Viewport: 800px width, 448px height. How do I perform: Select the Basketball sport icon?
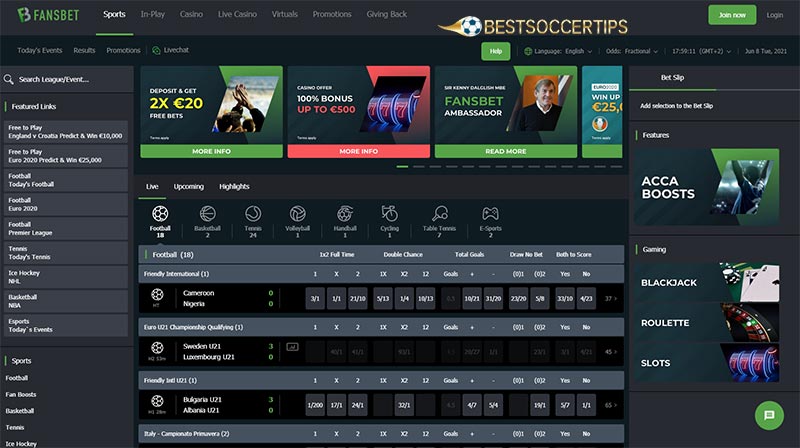coord(207,214)
